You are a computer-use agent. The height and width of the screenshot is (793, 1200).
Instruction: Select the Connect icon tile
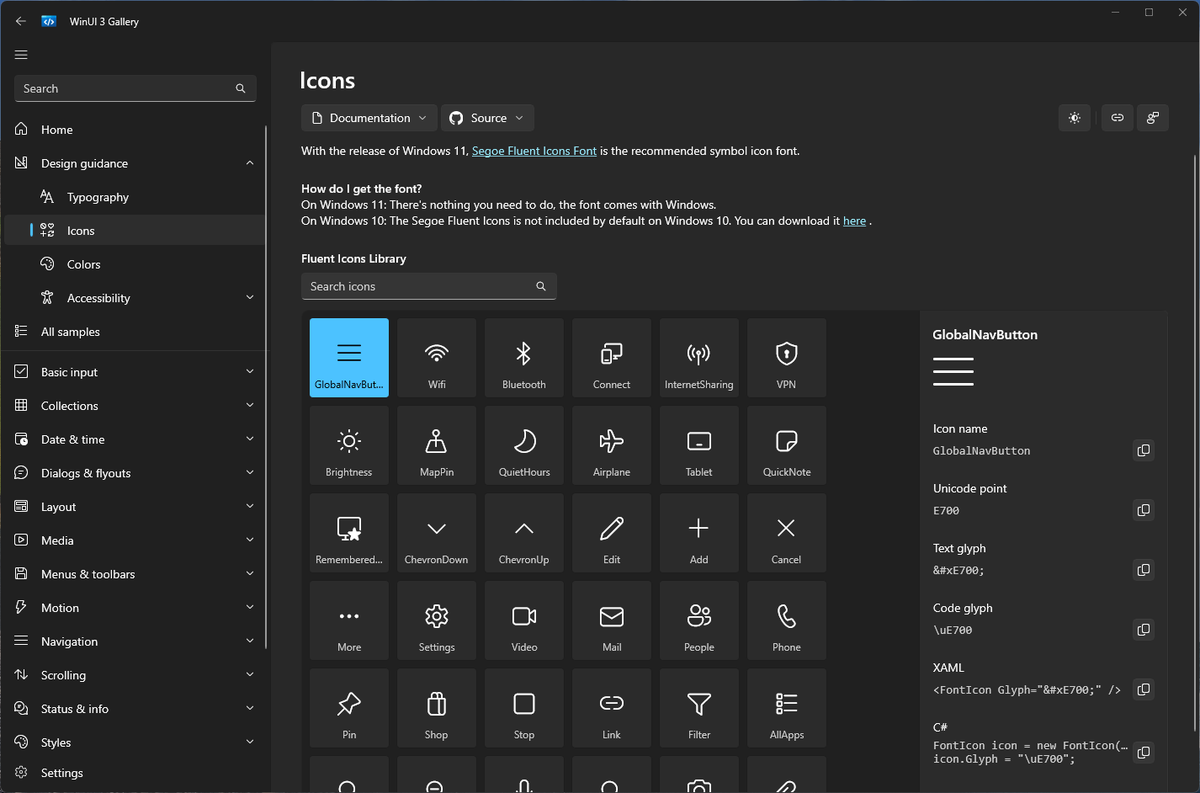(x=612, y=358)
